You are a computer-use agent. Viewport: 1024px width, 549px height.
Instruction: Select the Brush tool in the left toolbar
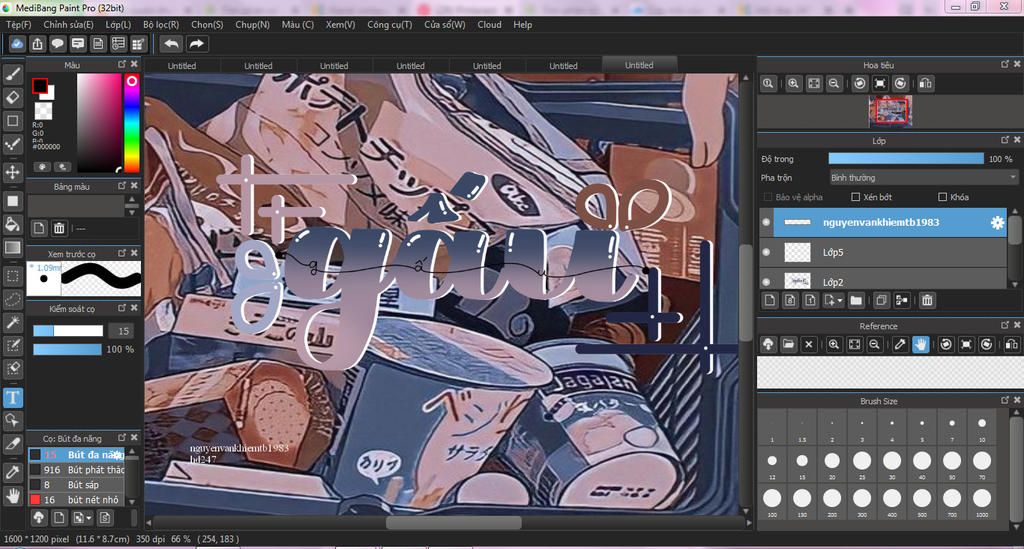pyautogui.click(x=12, y=74)
